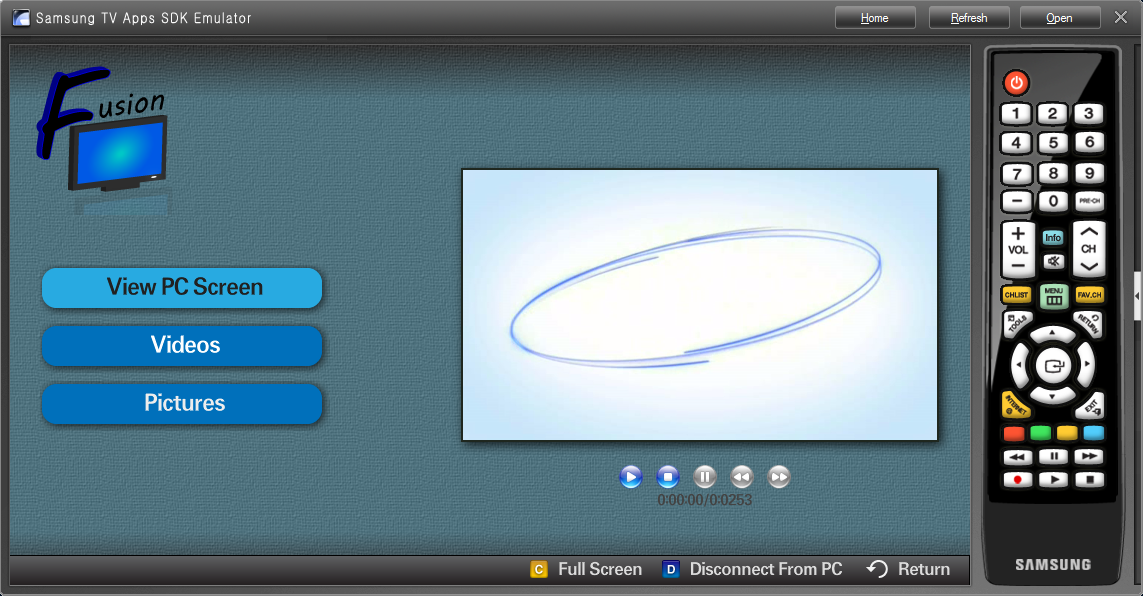Click the grey fast-forward button under the preview
The height and width of the screenshot is (596, 1143).
(779, 477)
